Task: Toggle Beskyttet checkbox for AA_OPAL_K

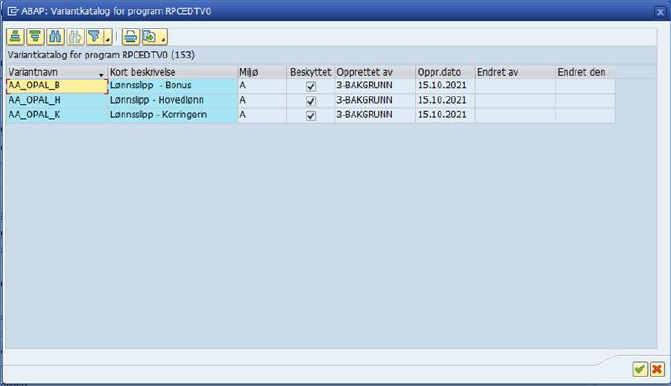Action: (311, 116)
